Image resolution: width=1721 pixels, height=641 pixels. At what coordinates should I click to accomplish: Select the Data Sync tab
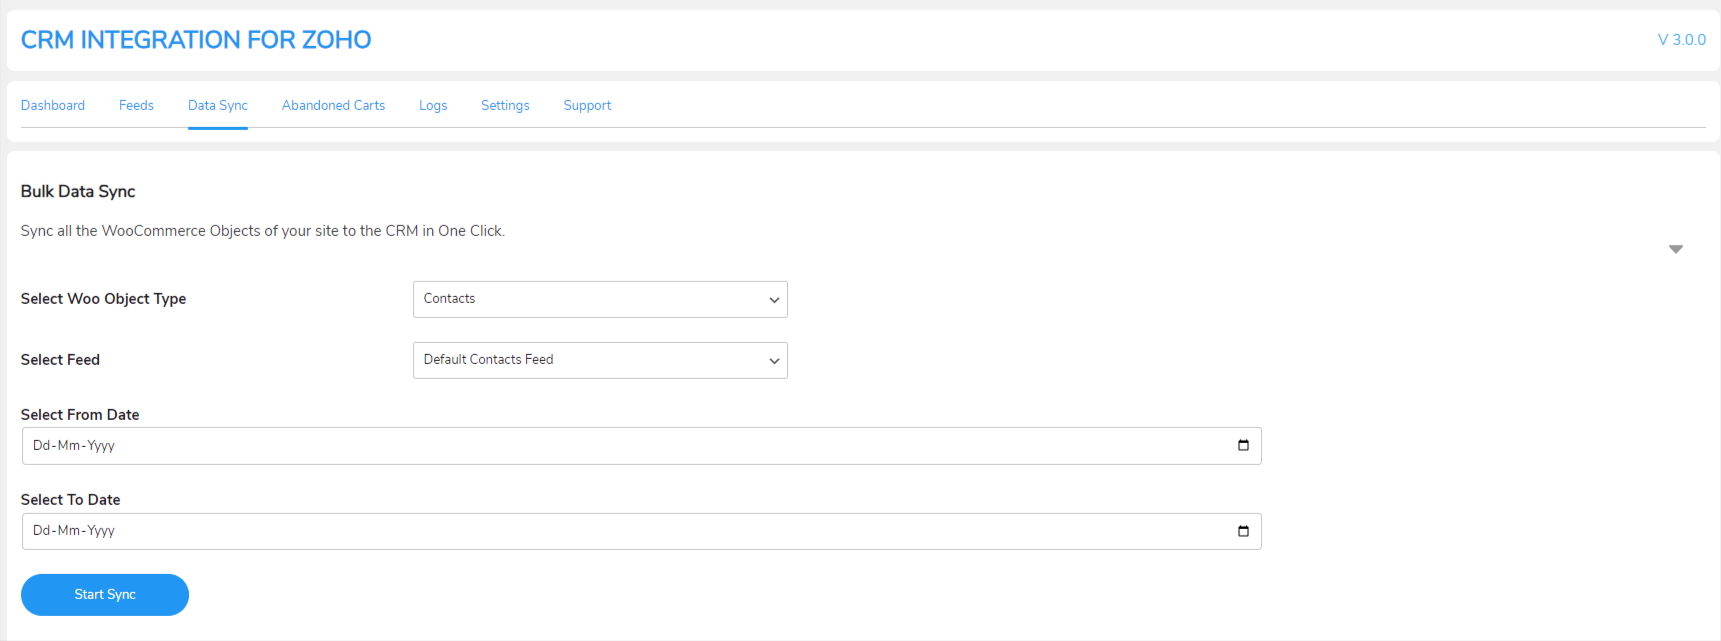218,105
